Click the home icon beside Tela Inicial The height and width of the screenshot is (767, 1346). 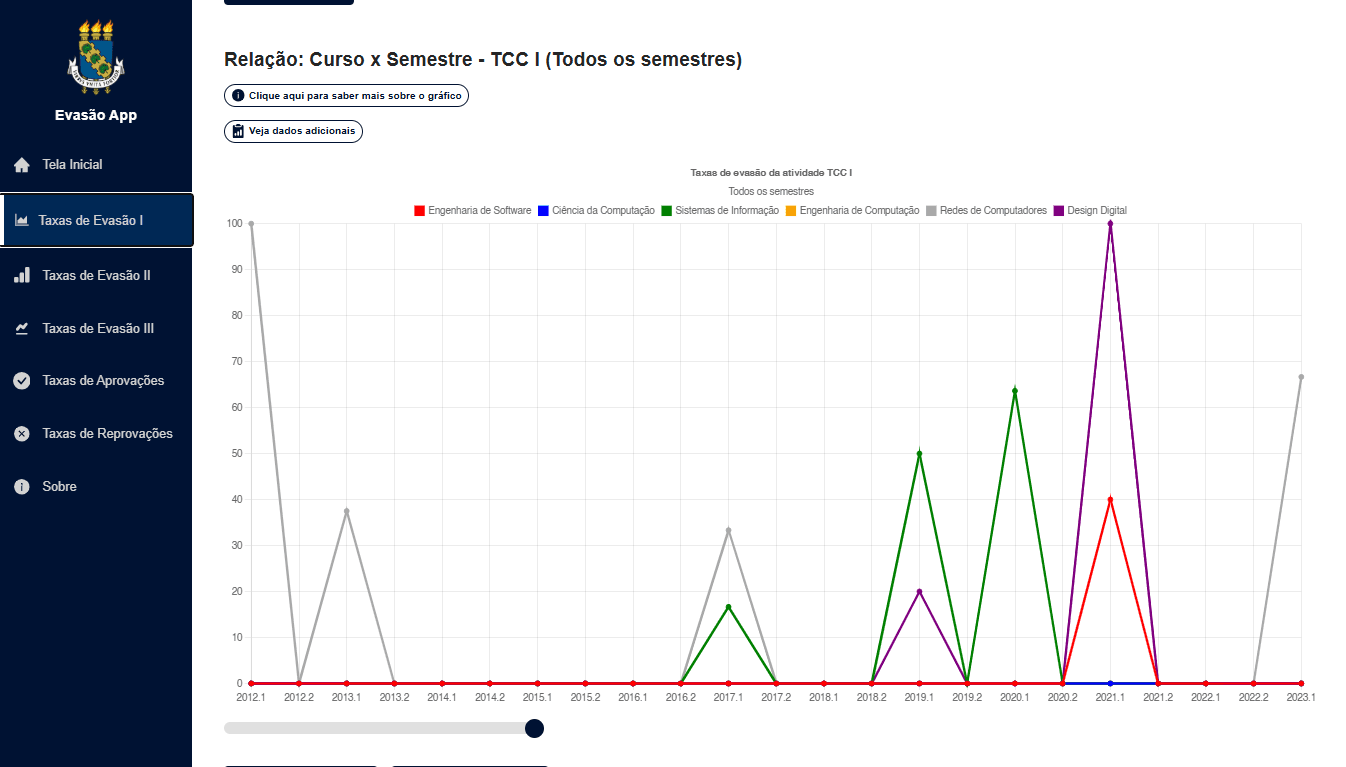click(22, 165)
